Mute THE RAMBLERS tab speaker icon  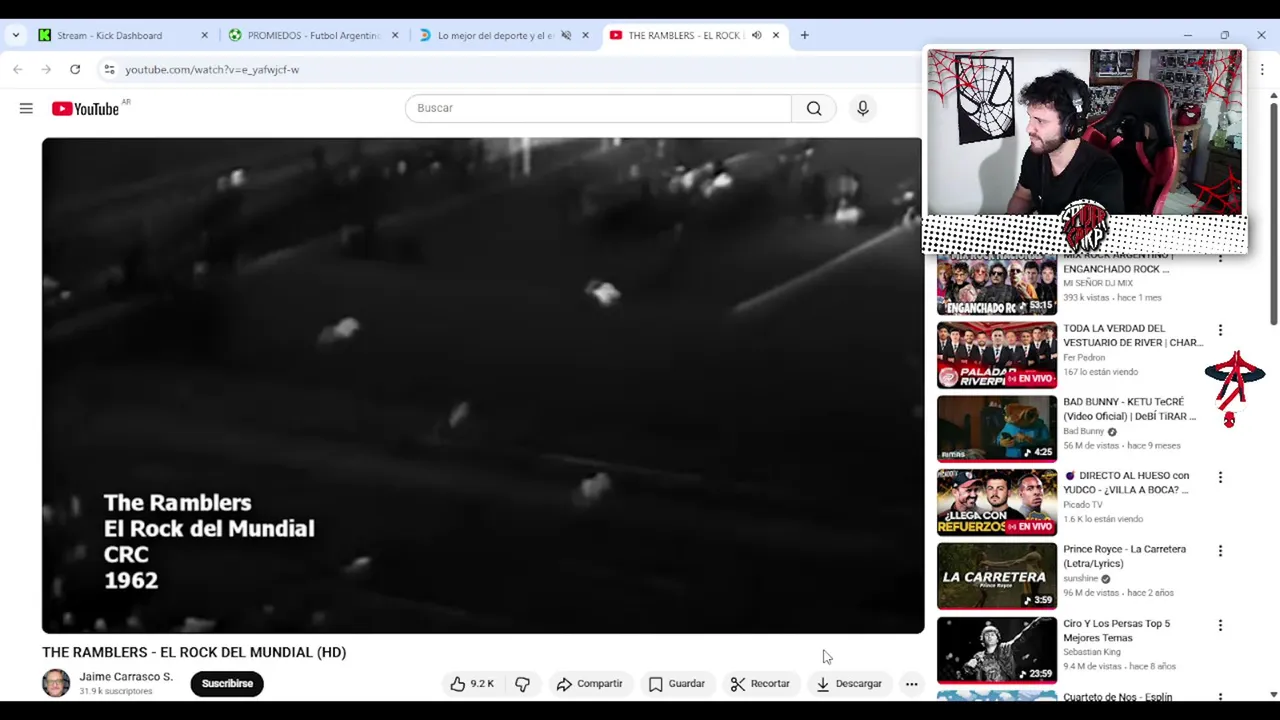coord(756,35)
